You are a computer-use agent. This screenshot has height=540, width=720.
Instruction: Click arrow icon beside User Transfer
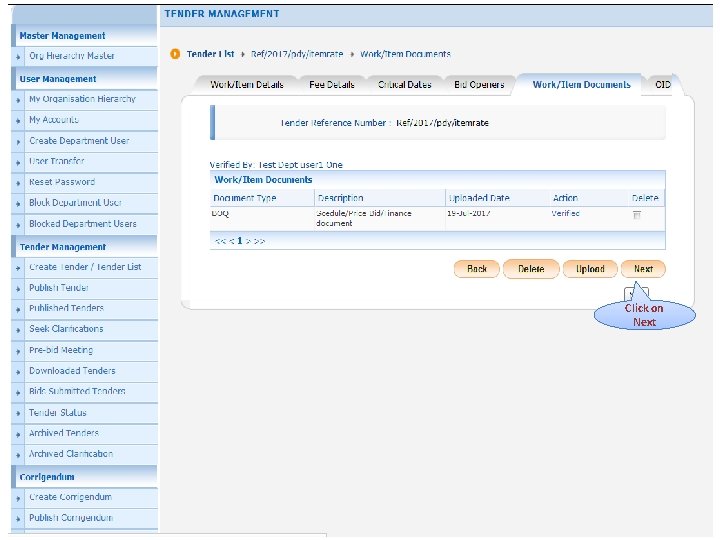18,163
